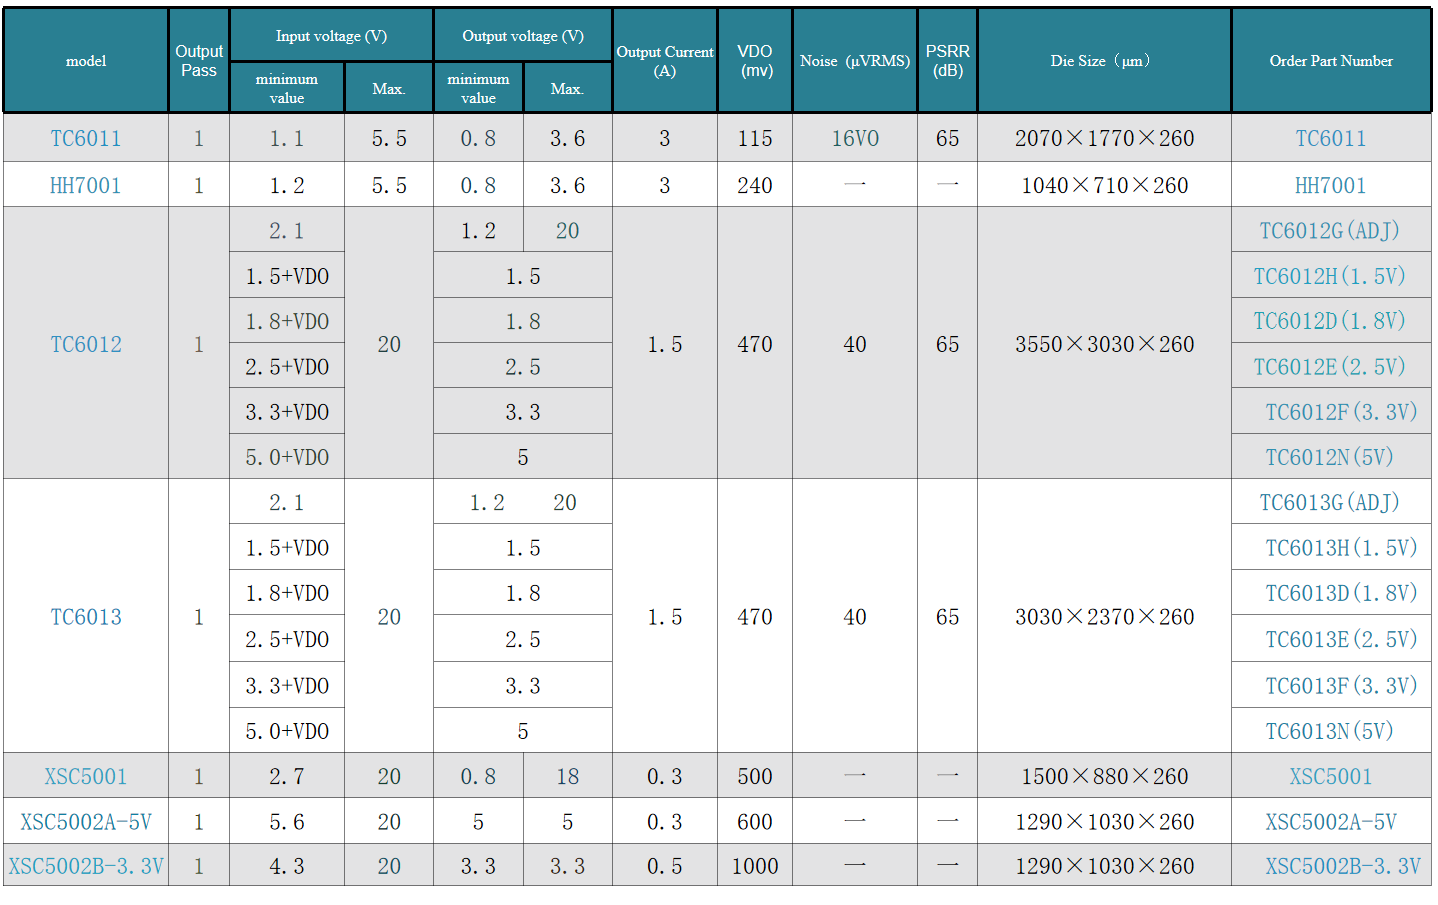The height and width of the screenshot is (905, 1438).
Task: Open the HH7001 model link
Action: (86, 186)
